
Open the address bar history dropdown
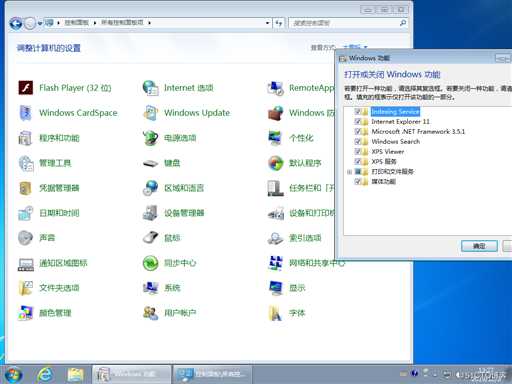(267, 23)
